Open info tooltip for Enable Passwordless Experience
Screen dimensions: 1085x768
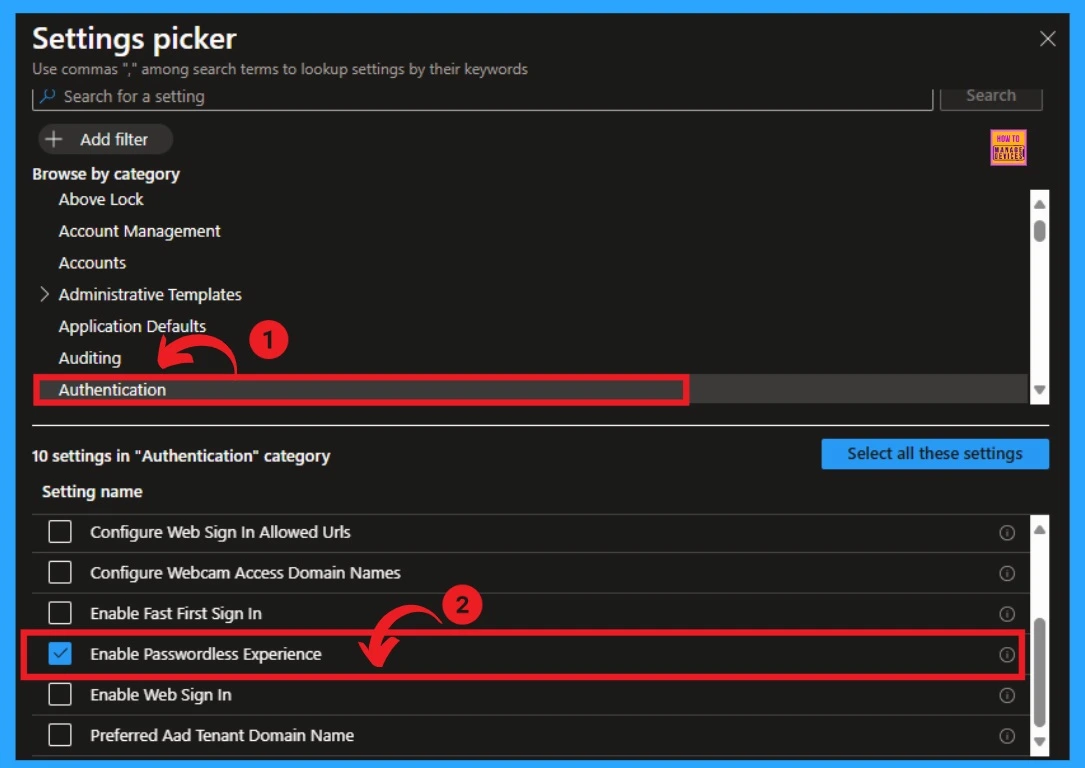pyautogui.click(x=1007, y=654)
